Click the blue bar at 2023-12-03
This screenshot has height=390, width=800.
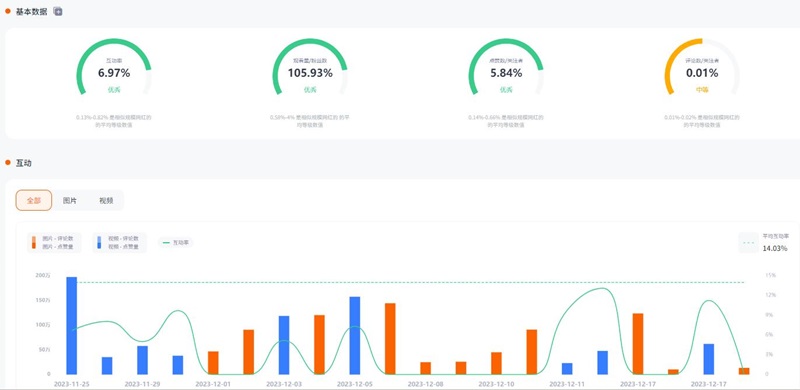tap(284, 345)
